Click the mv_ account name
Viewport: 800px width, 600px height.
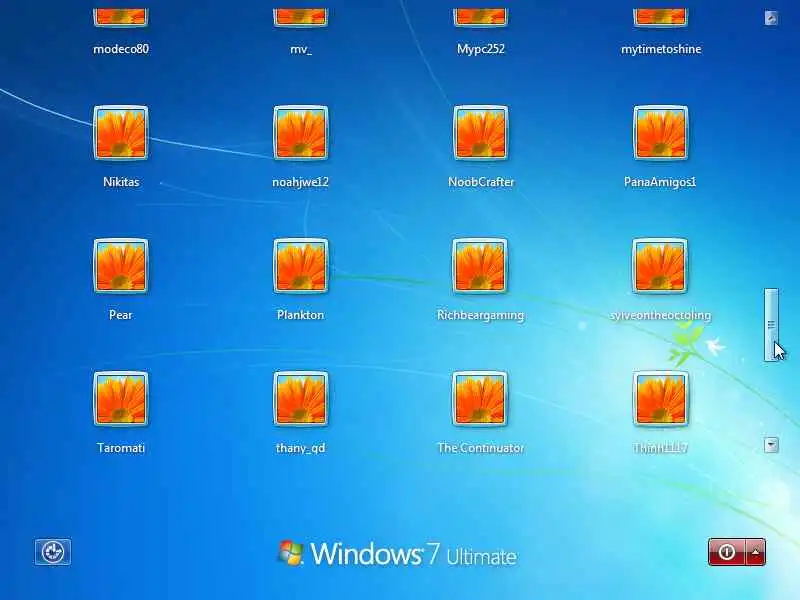[x=301, y=49]
